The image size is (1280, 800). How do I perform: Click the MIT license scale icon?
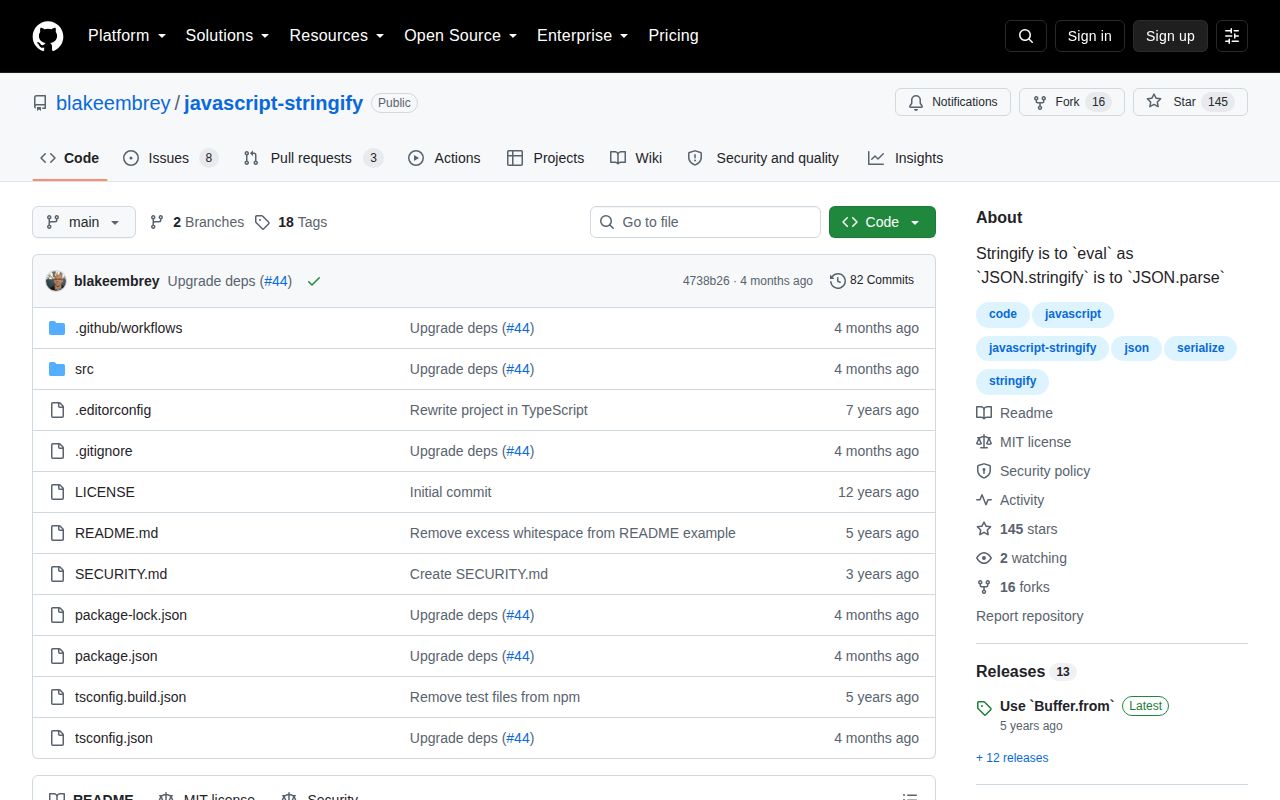984,442
